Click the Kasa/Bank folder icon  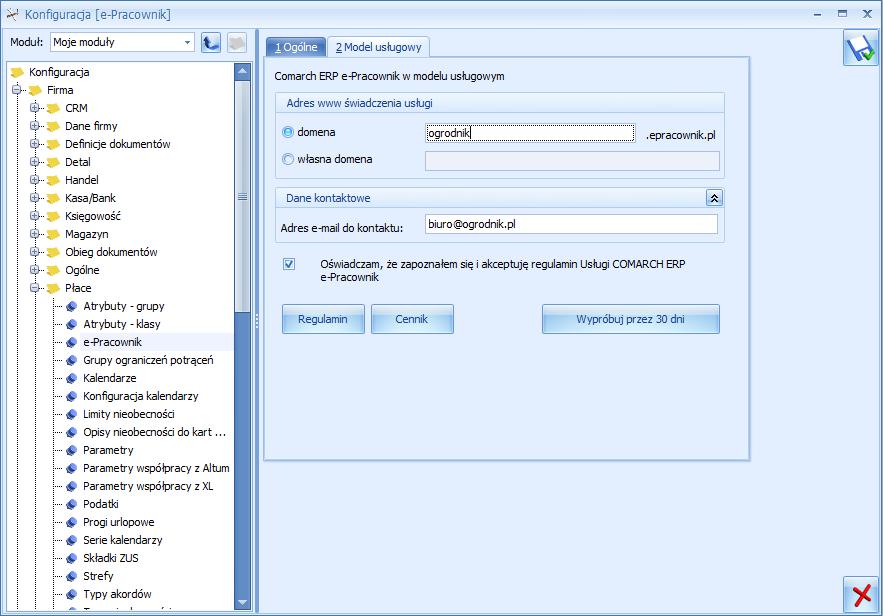tap(53, 199)
